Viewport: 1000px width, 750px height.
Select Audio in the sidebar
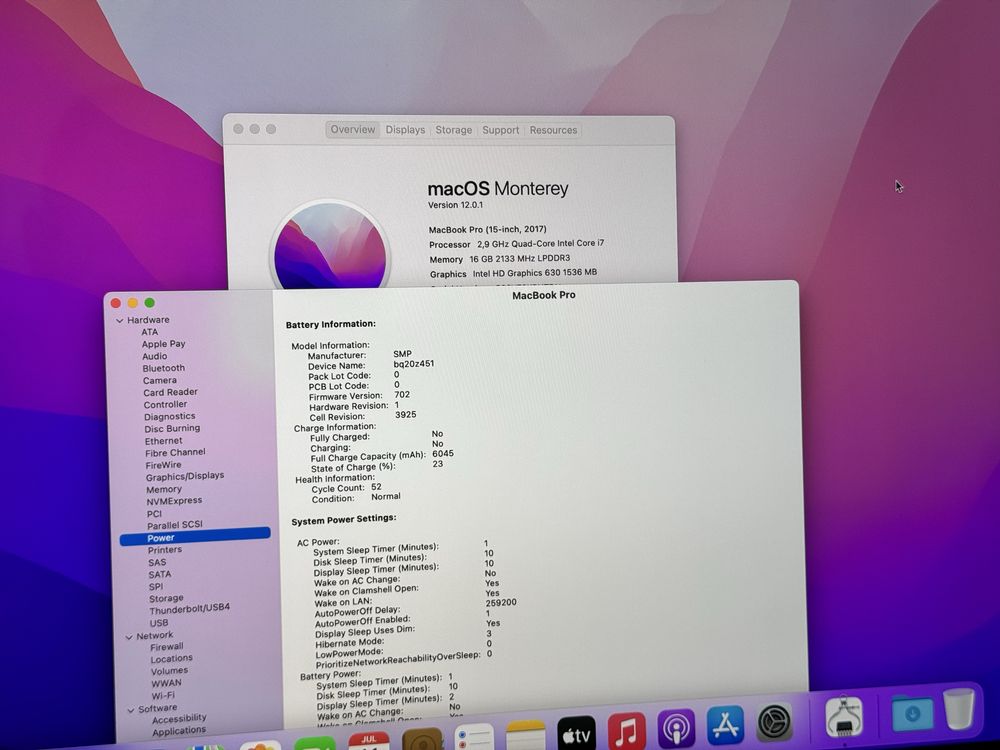pyautogui.click(x=154, y=356)
